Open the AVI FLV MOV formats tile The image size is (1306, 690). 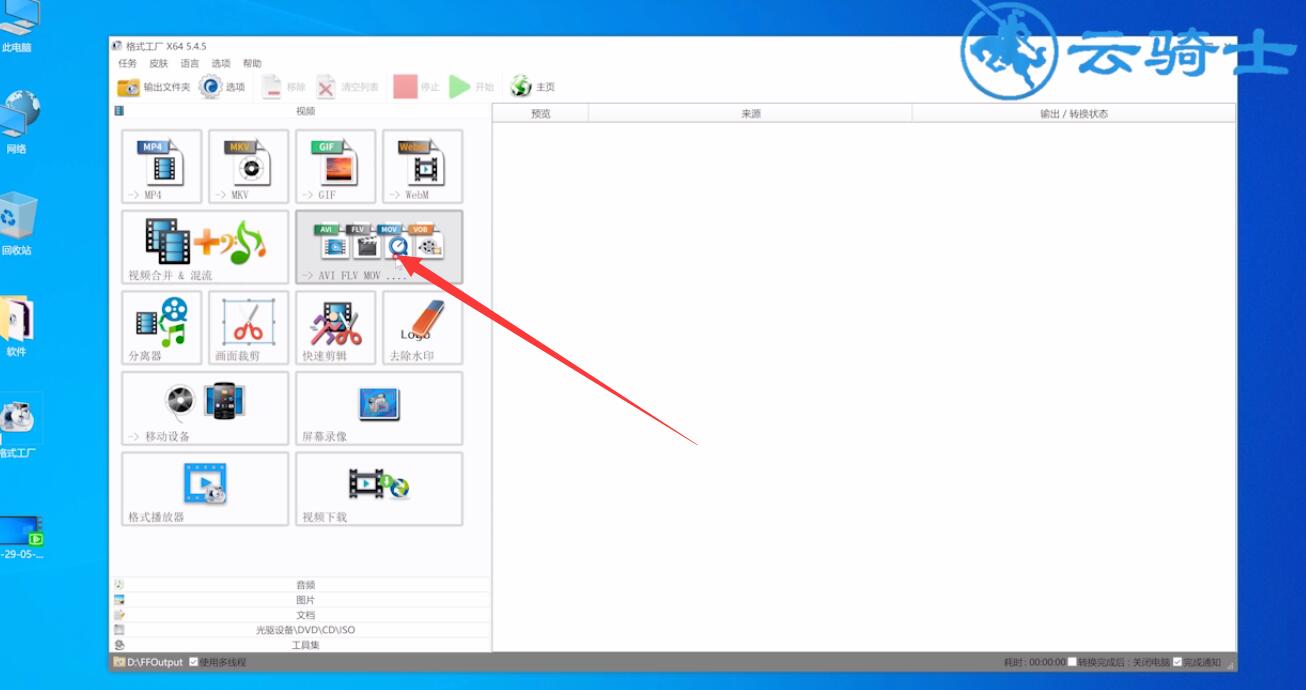[379, 247]
